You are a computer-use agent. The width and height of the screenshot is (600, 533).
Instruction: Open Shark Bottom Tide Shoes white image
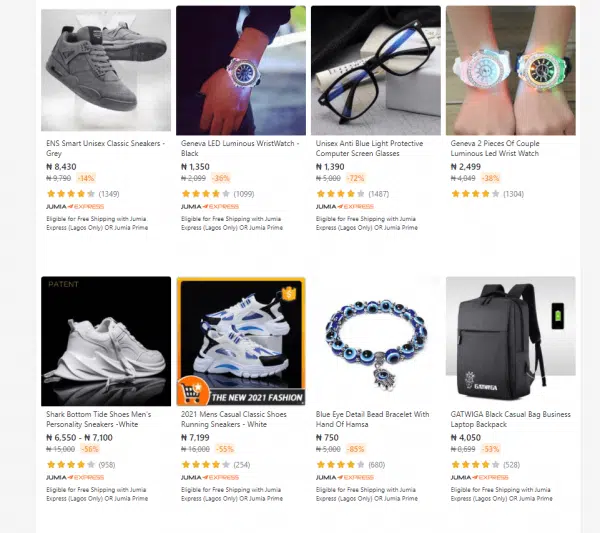point(106,341)
